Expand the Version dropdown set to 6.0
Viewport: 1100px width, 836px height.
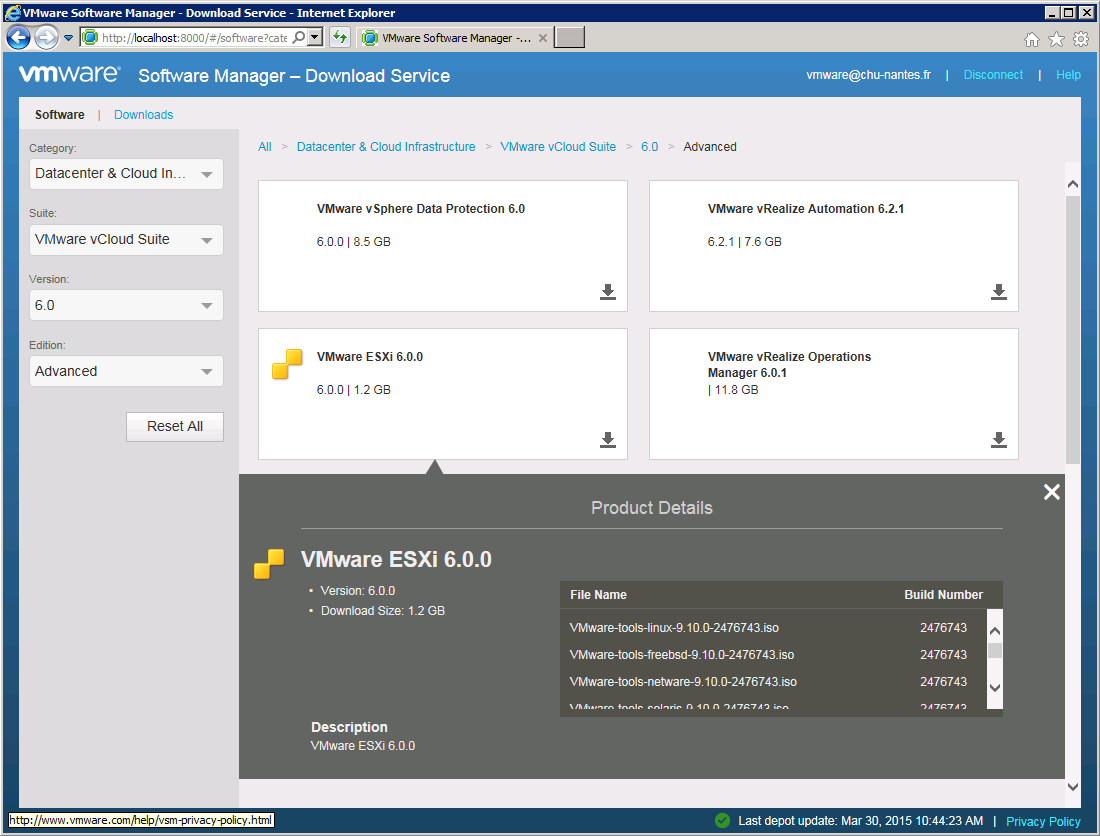coord(126,306)
